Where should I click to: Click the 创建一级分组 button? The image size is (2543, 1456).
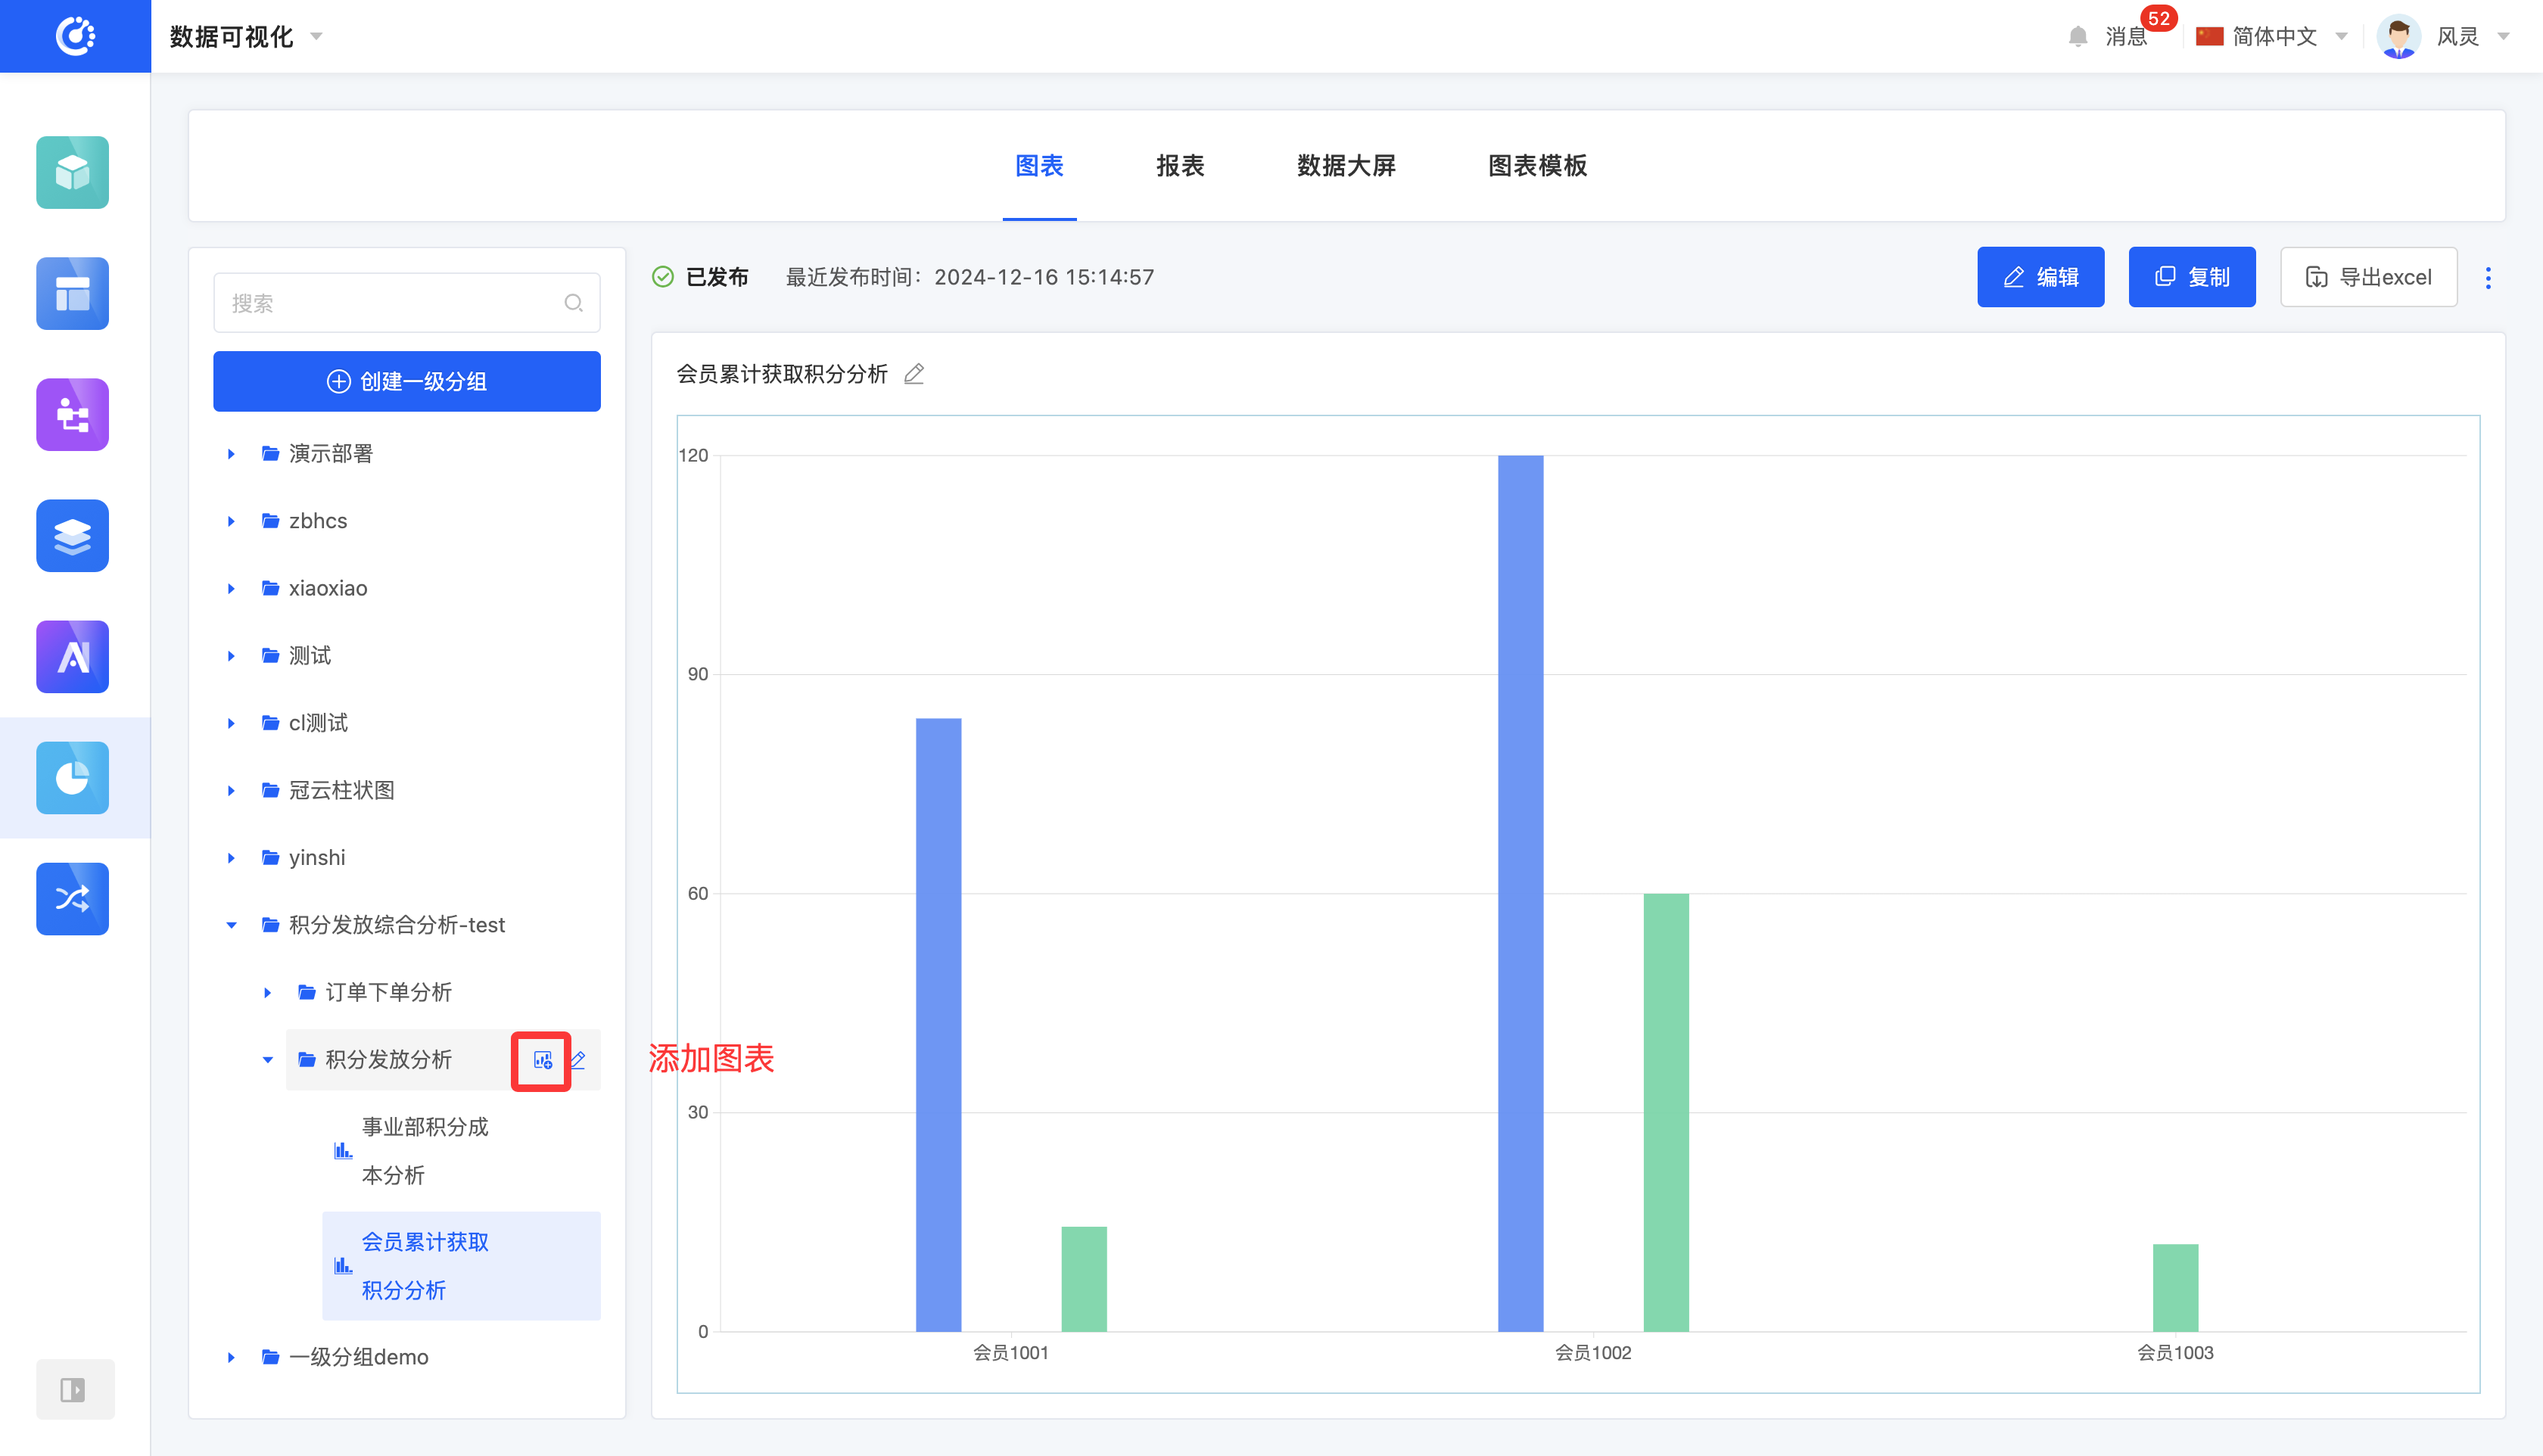(406, 381)
